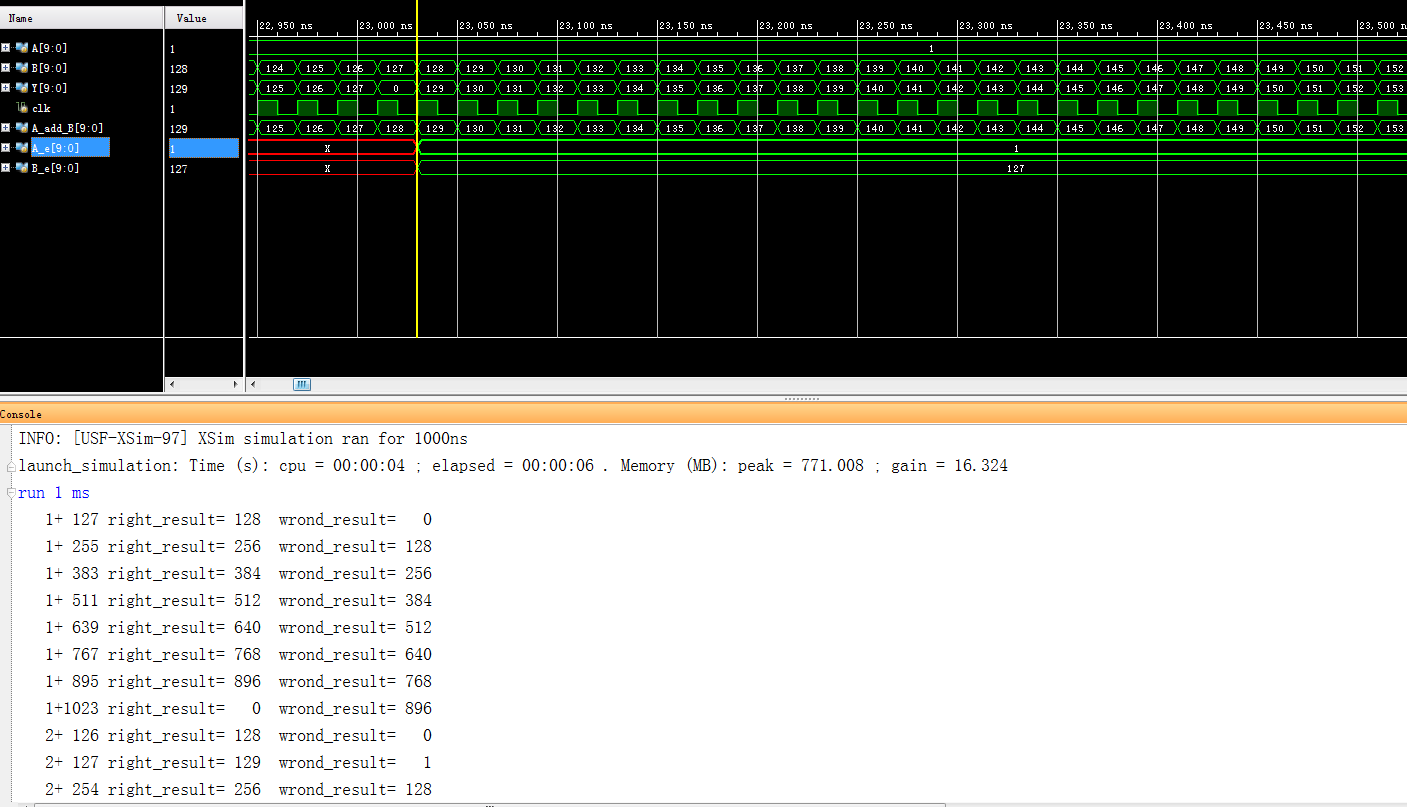The image size is (1407, 807).
Task: Select the A_add_B[9:0] signal name
Action: 67,128
